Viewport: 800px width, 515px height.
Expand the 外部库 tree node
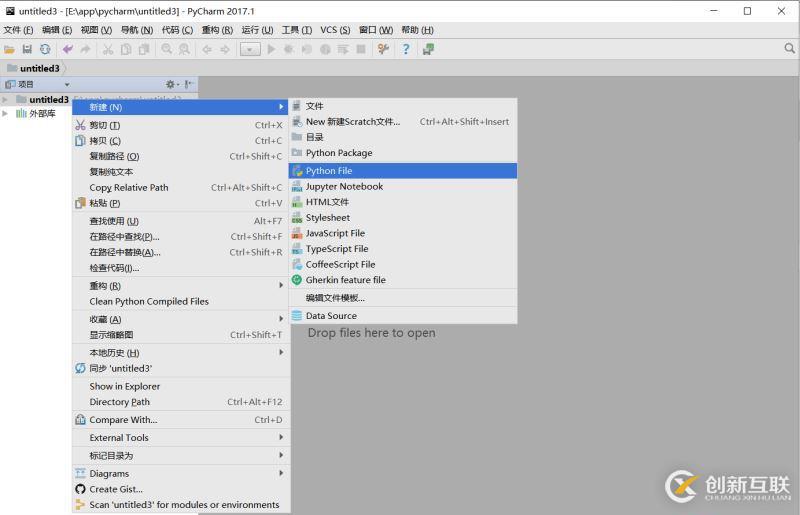5,113
